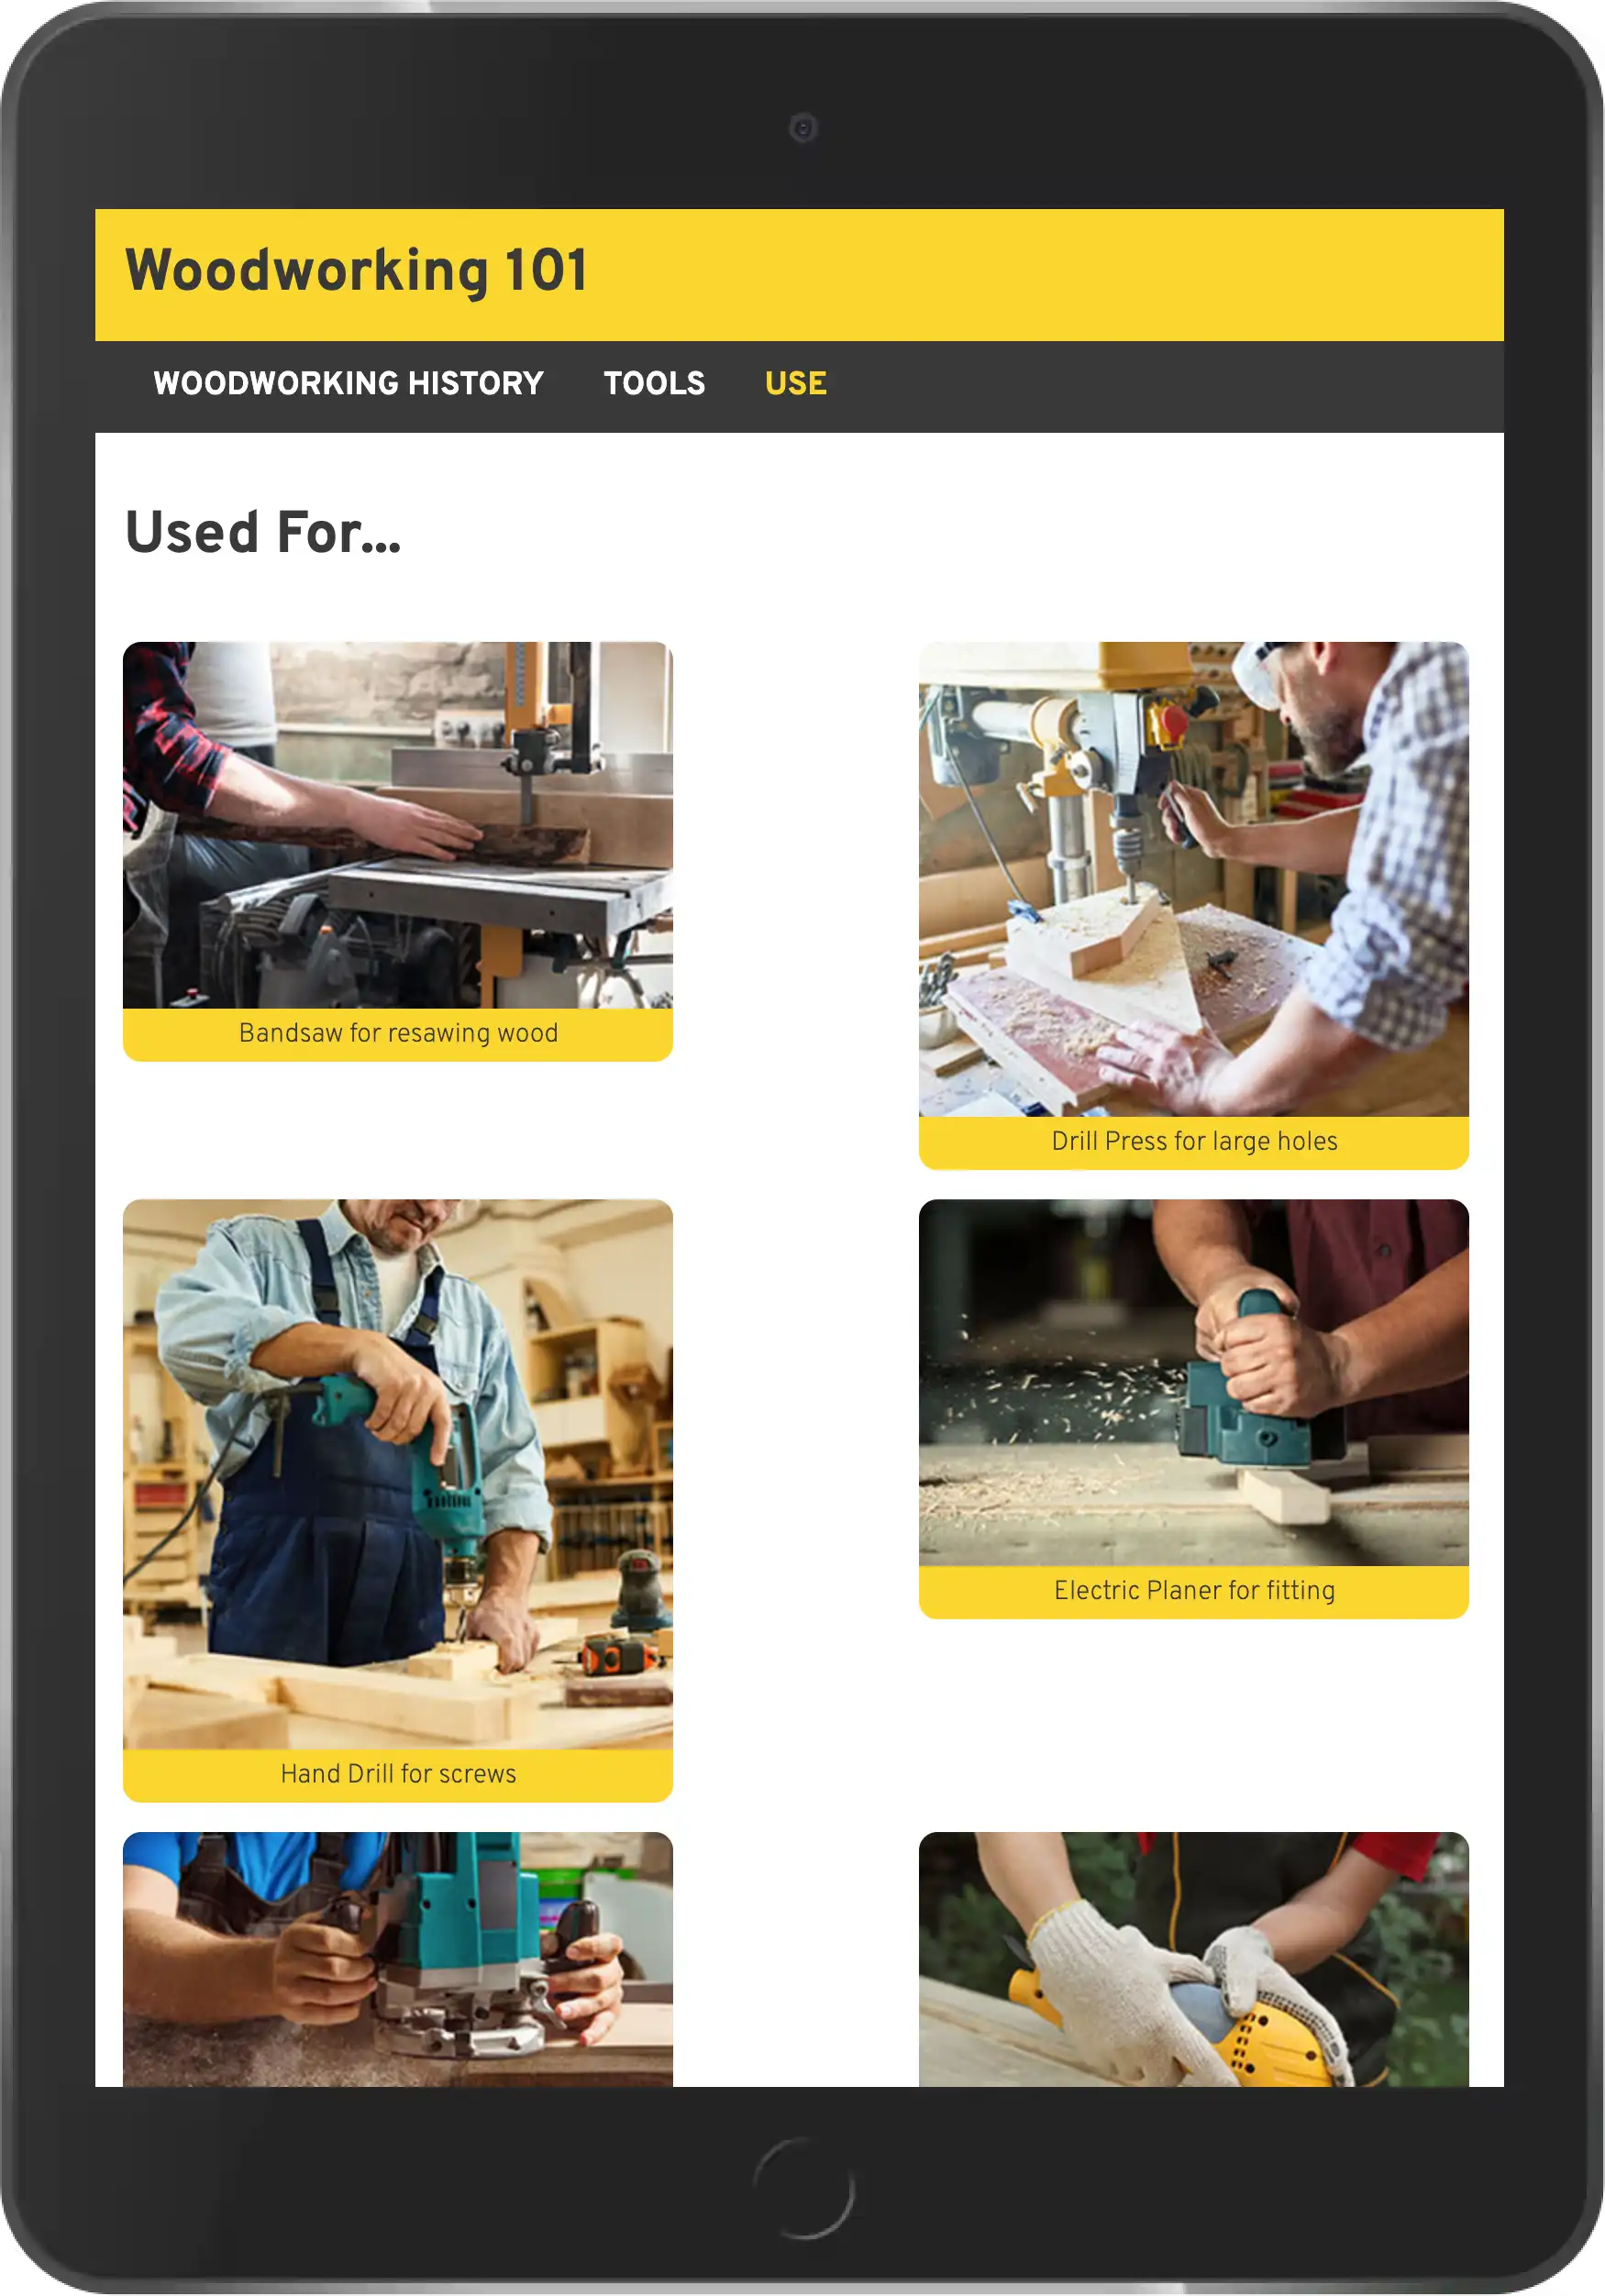
Task: Open the wood router photo
Action: pos(398,1959)
